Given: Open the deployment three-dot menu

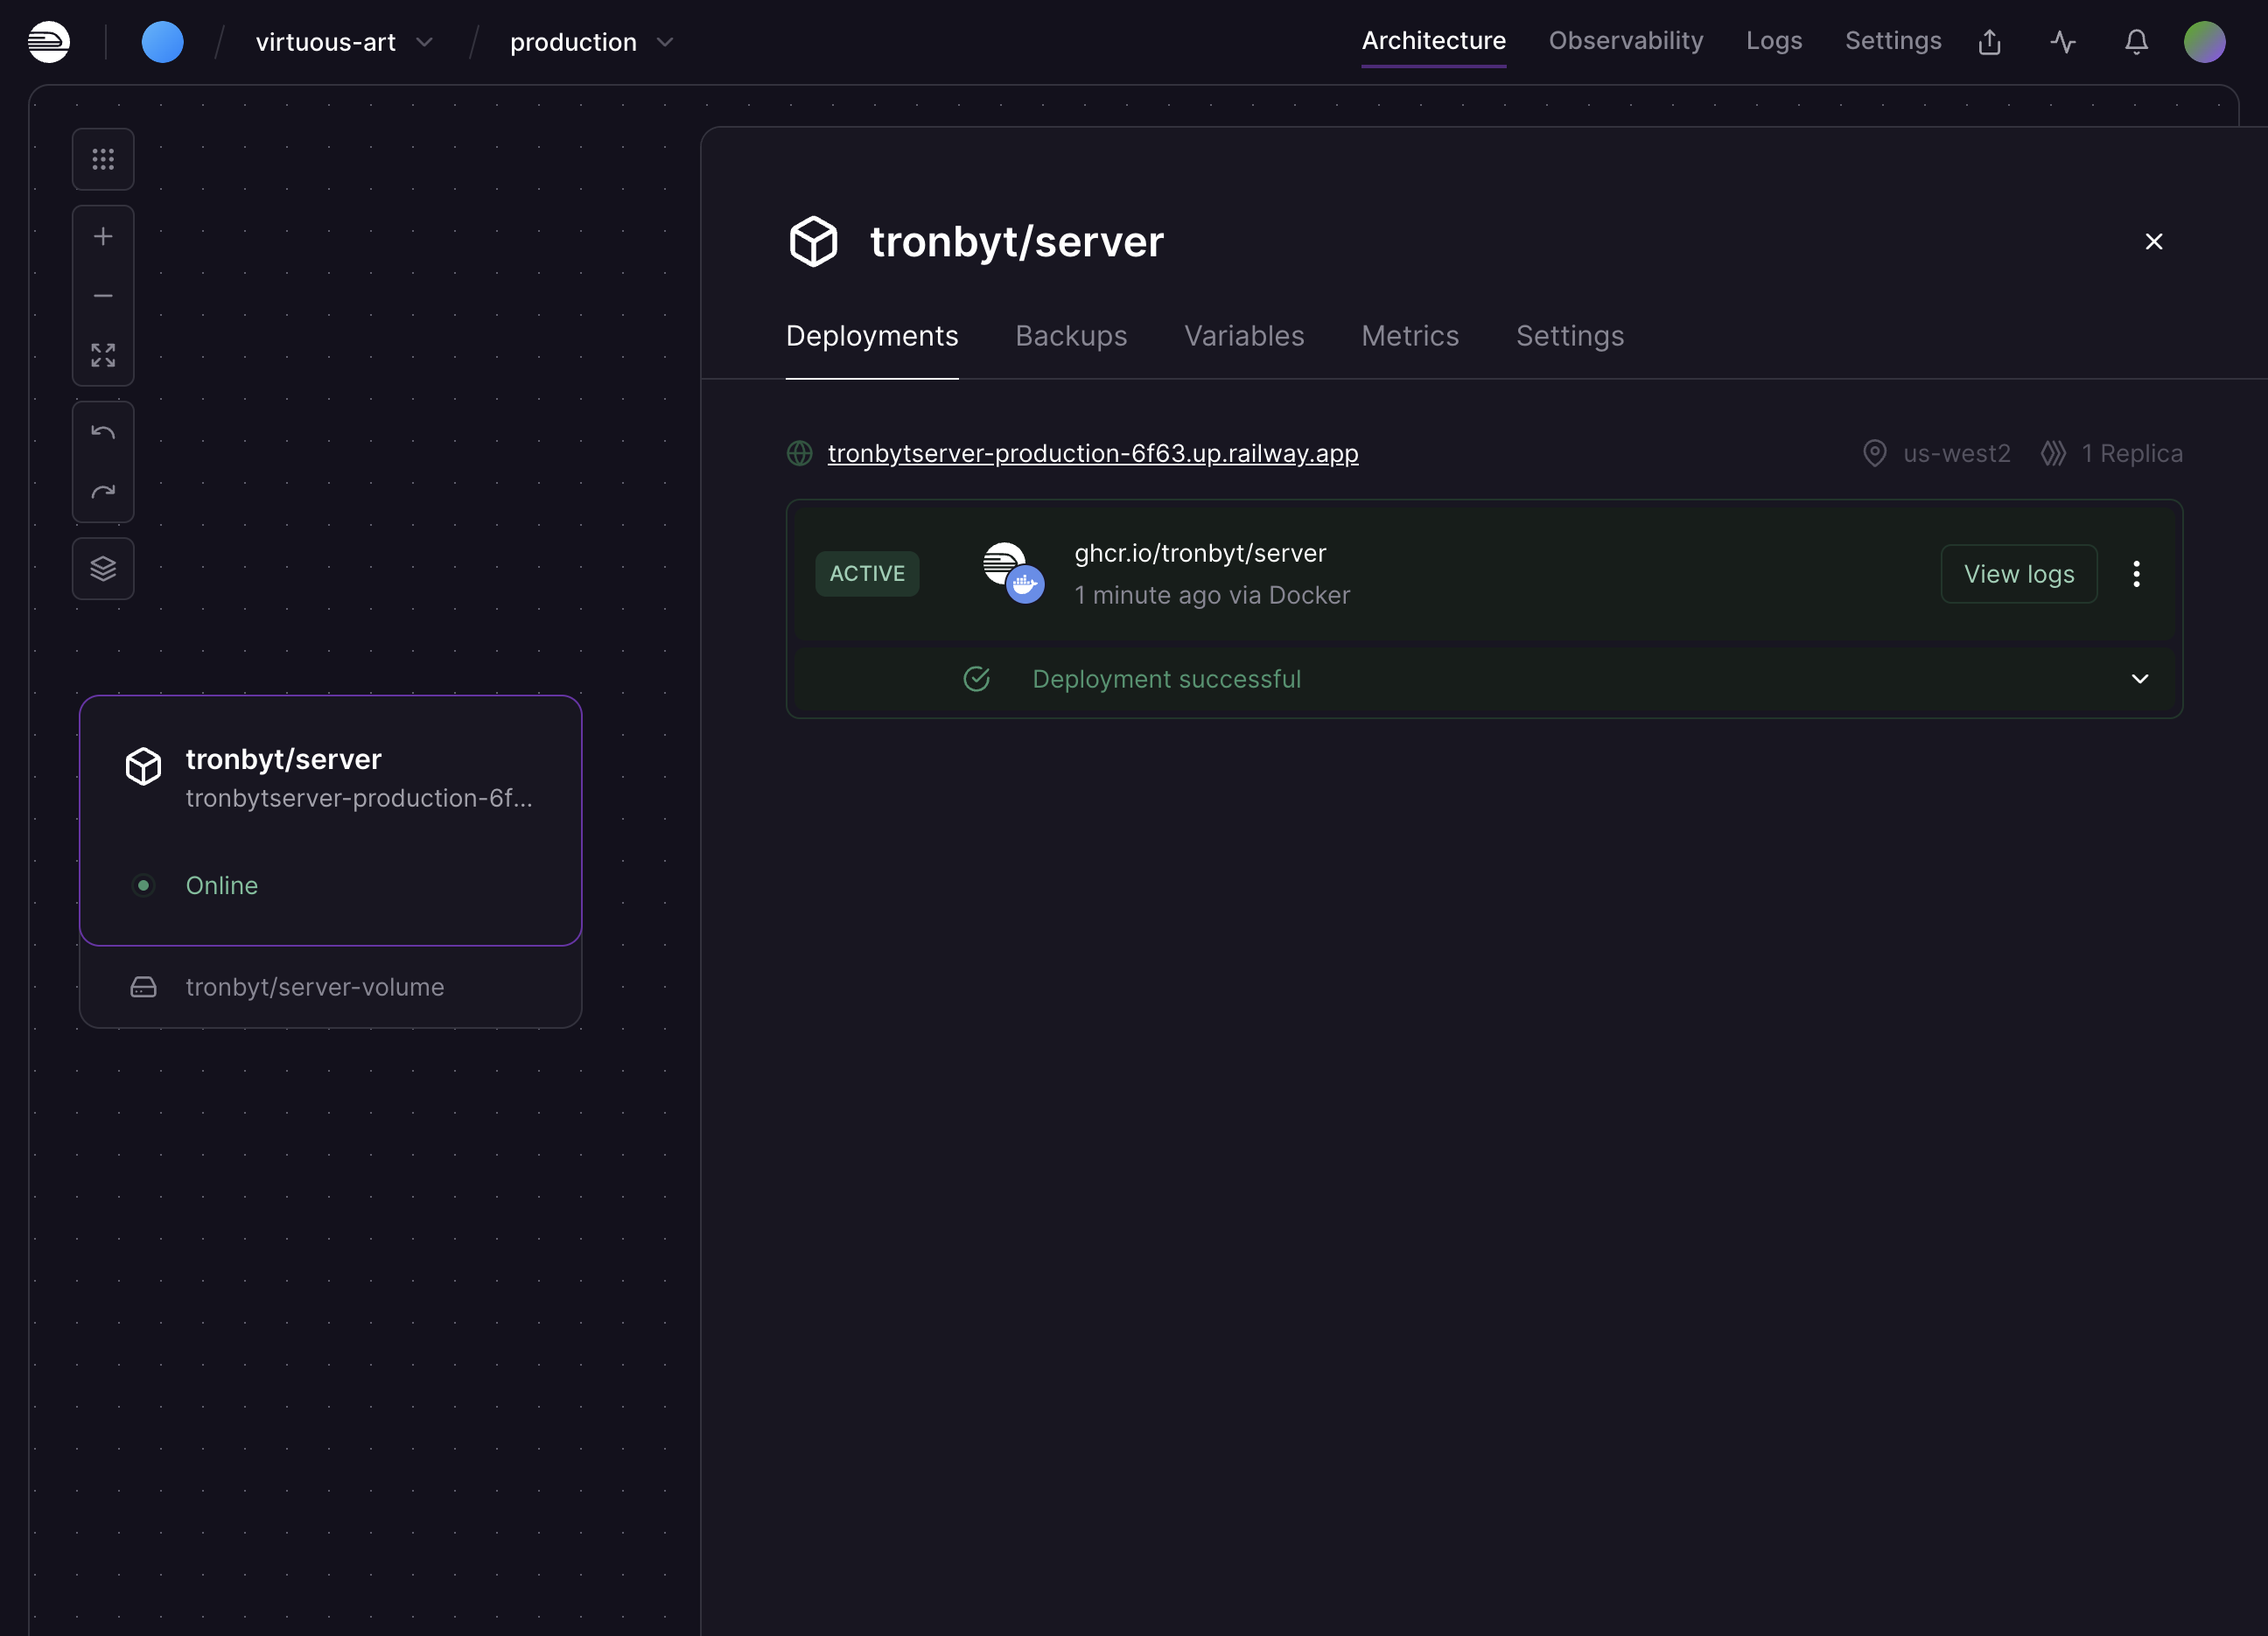Looking at the screenshot, I should (2136, 574).
